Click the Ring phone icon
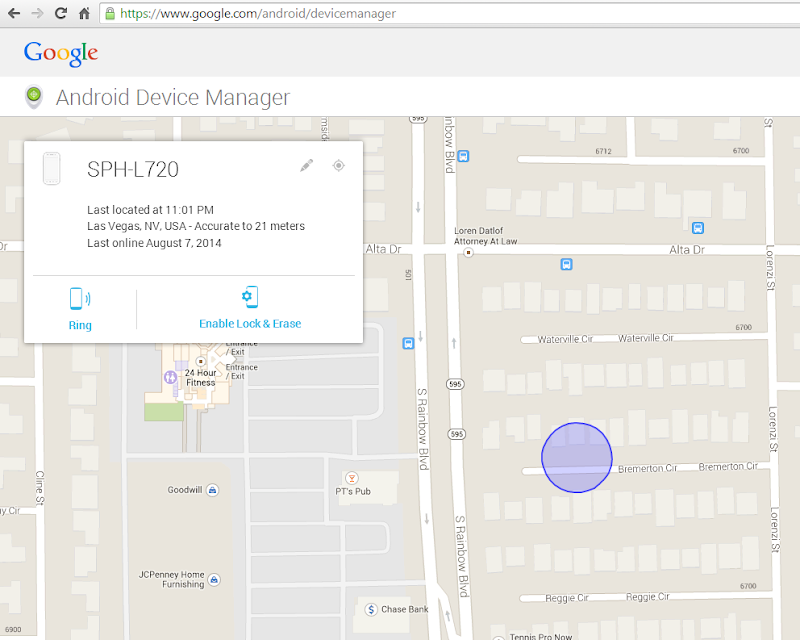 (x=80, y=299)
